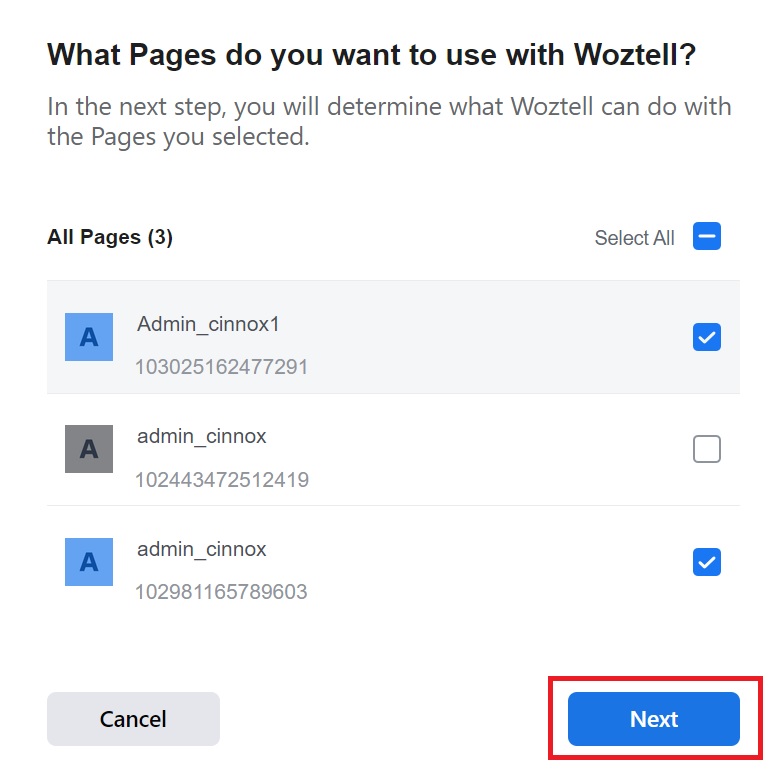Click the Select All label text
This screenshot has width=783, height=769.
tap(634, 238)
